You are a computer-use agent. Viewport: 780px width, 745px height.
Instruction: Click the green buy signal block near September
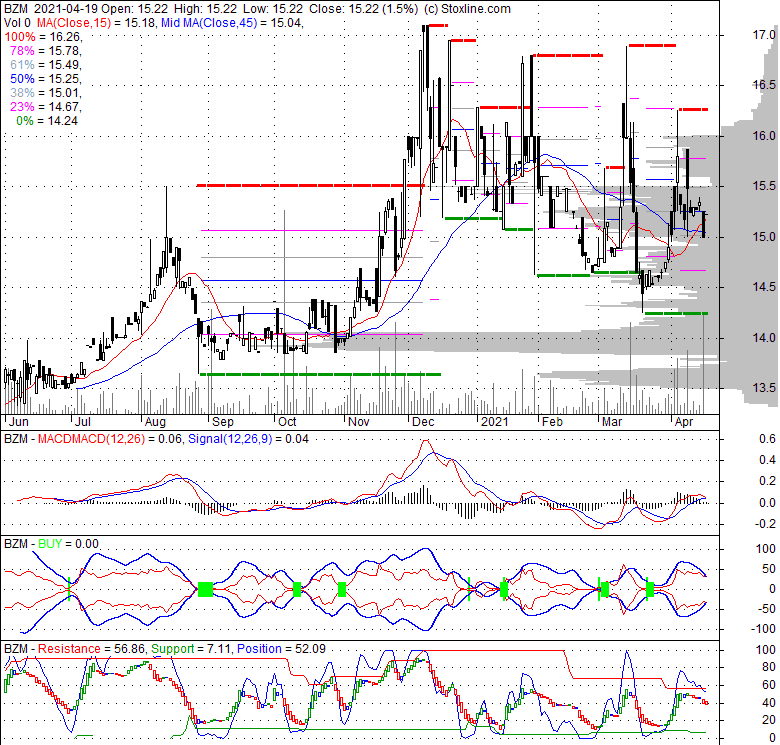click(x=205, y=589)
